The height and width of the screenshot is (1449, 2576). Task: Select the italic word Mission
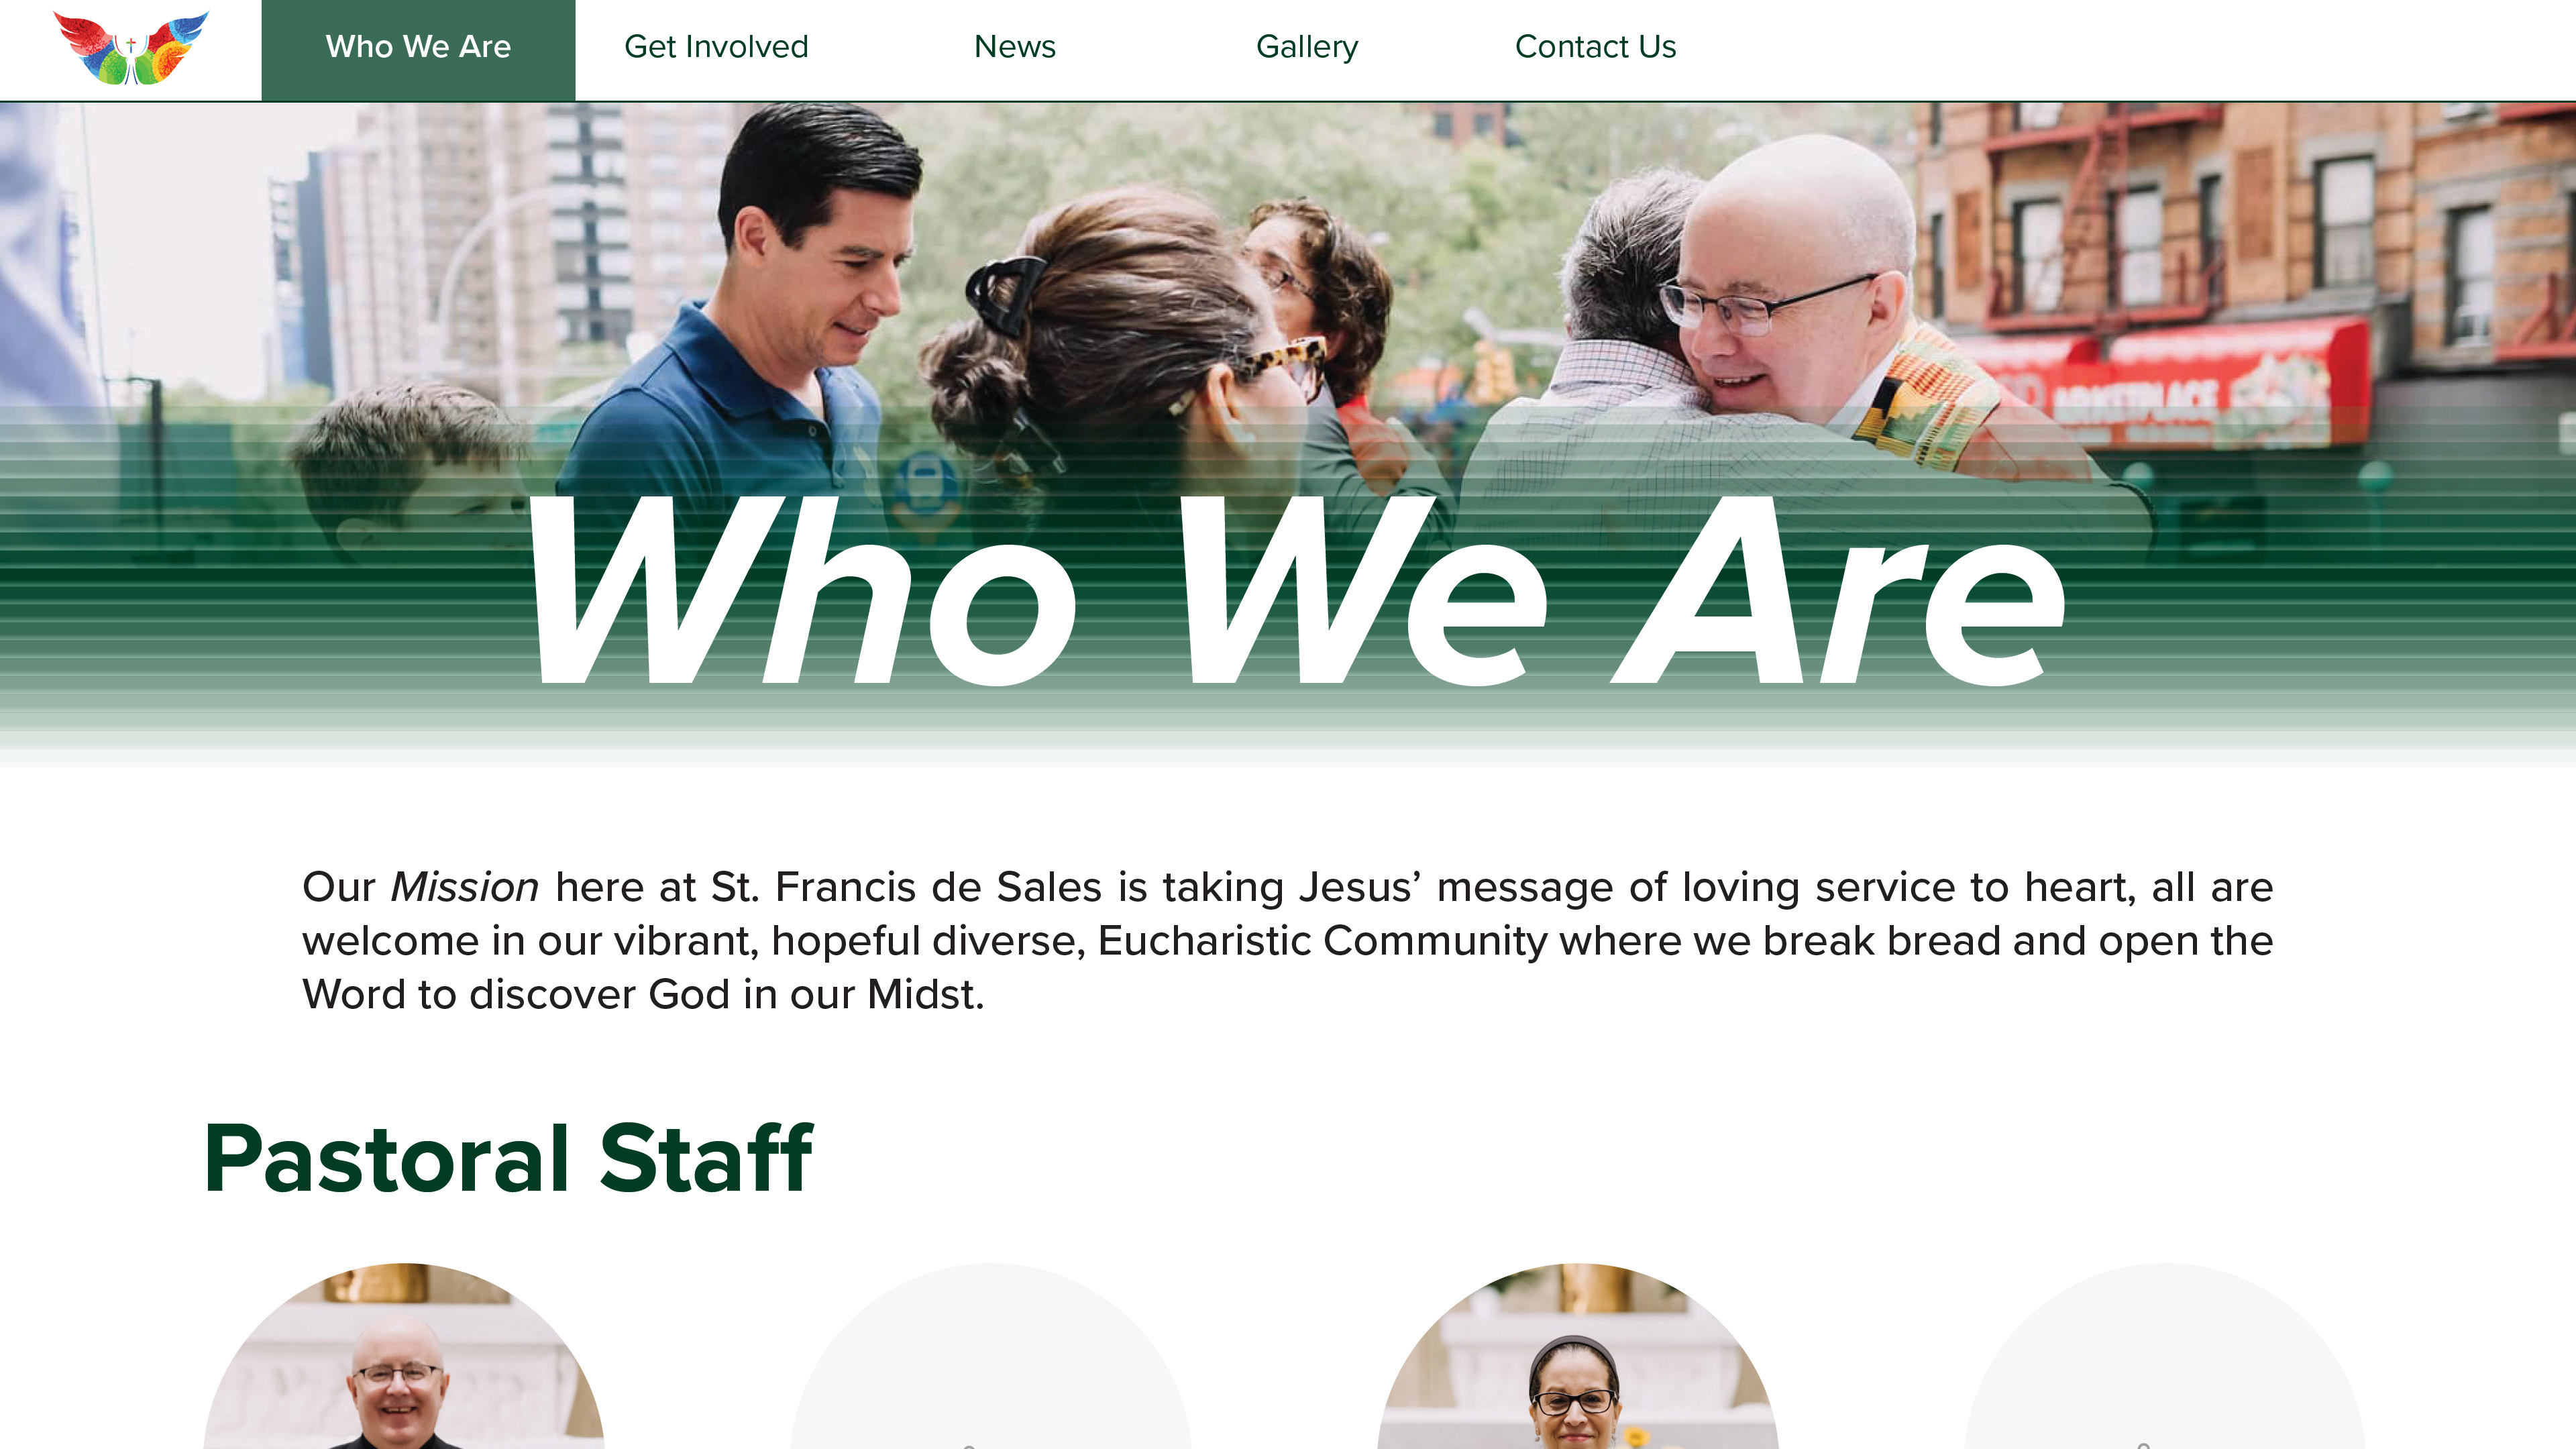coord(465,887)
